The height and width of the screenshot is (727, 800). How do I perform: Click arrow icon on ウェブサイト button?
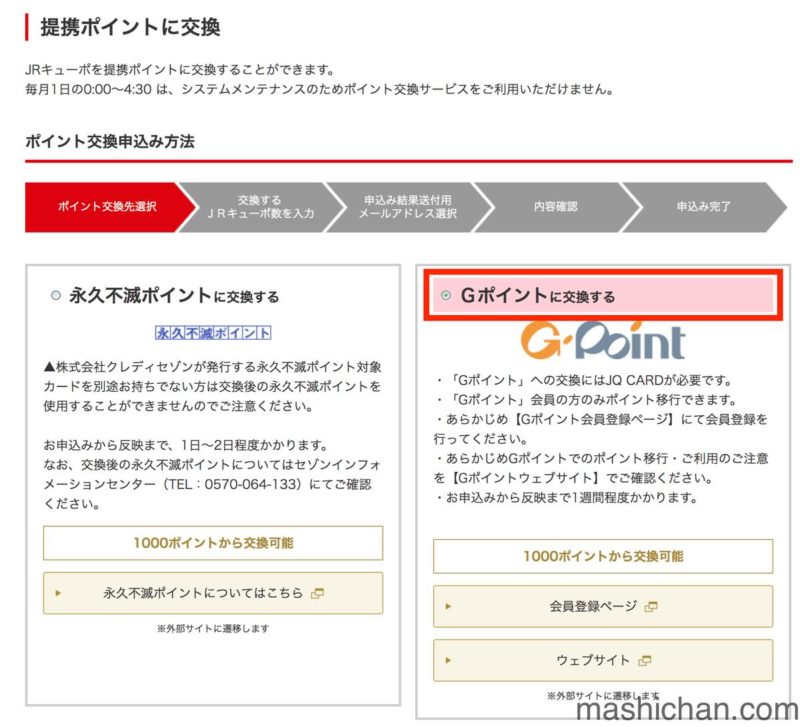tap(448, 660)
